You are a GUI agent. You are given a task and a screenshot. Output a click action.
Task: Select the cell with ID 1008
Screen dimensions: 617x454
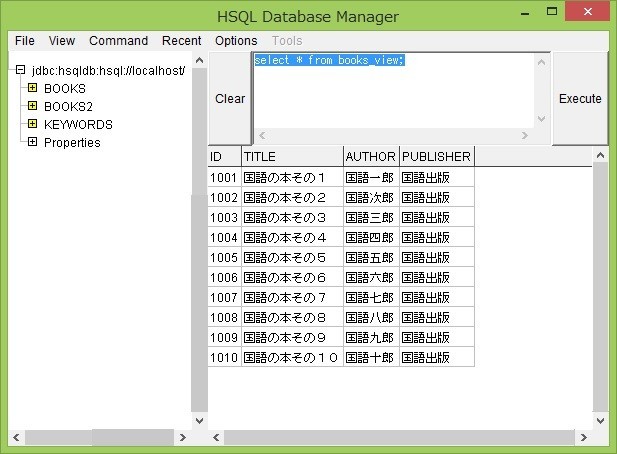click(224, 317)
